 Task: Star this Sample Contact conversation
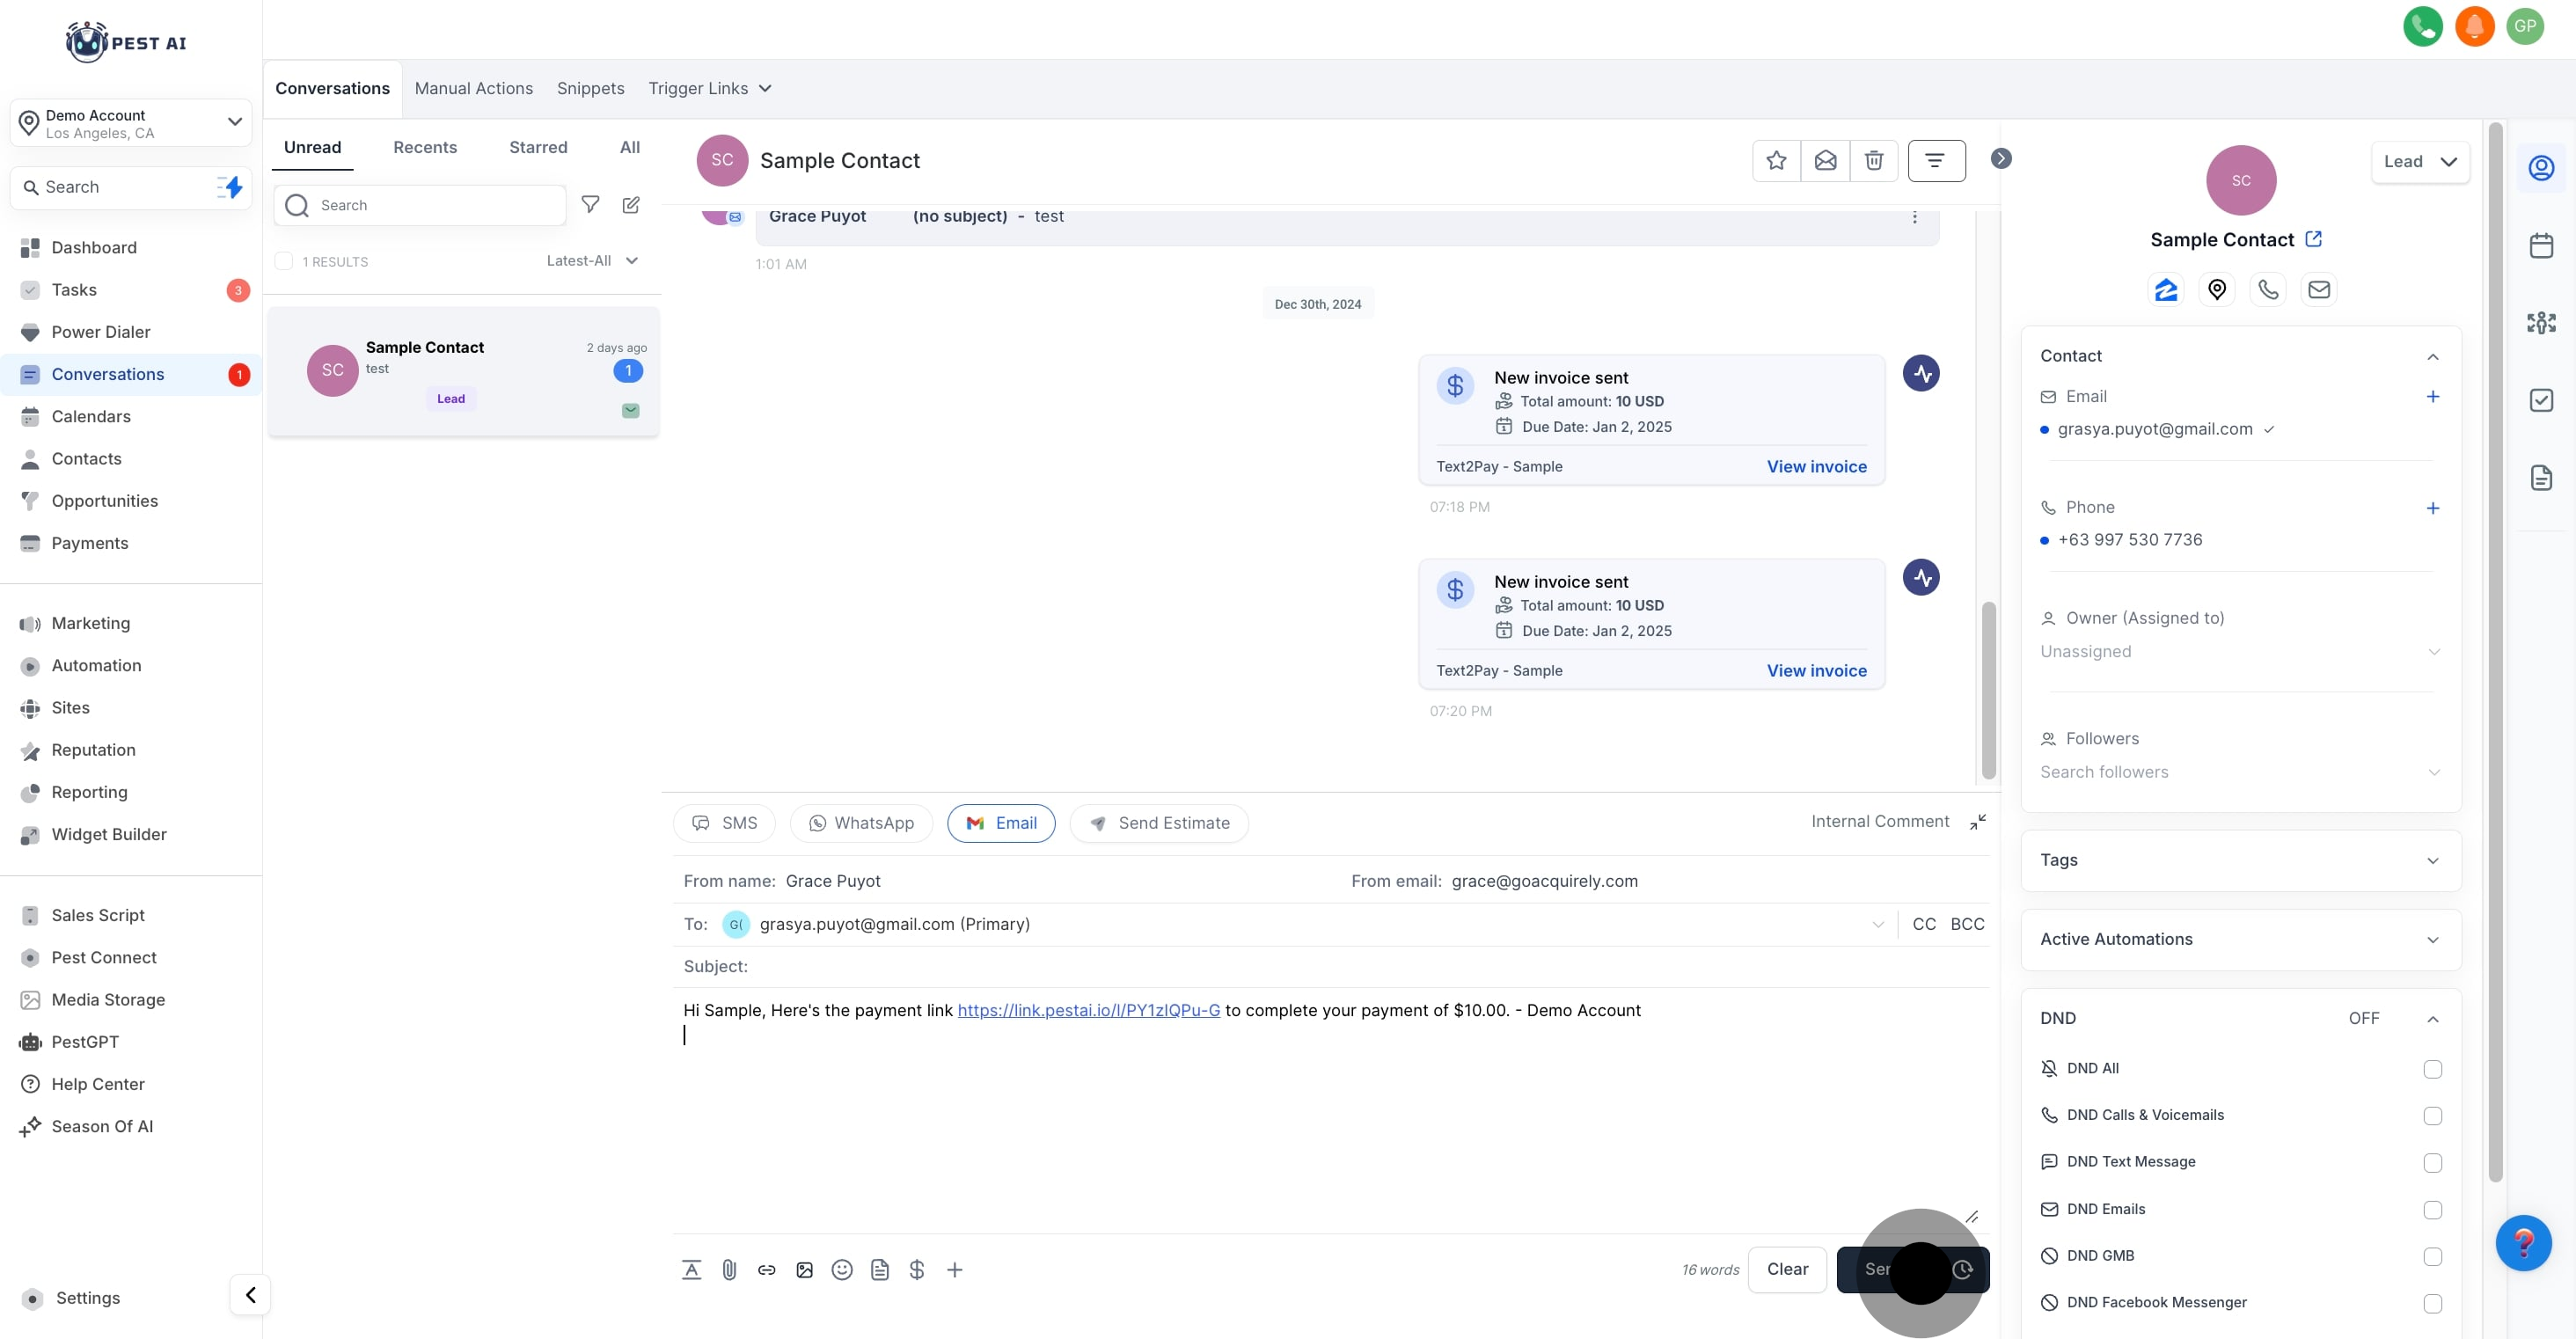click(x=1776, y=161)
